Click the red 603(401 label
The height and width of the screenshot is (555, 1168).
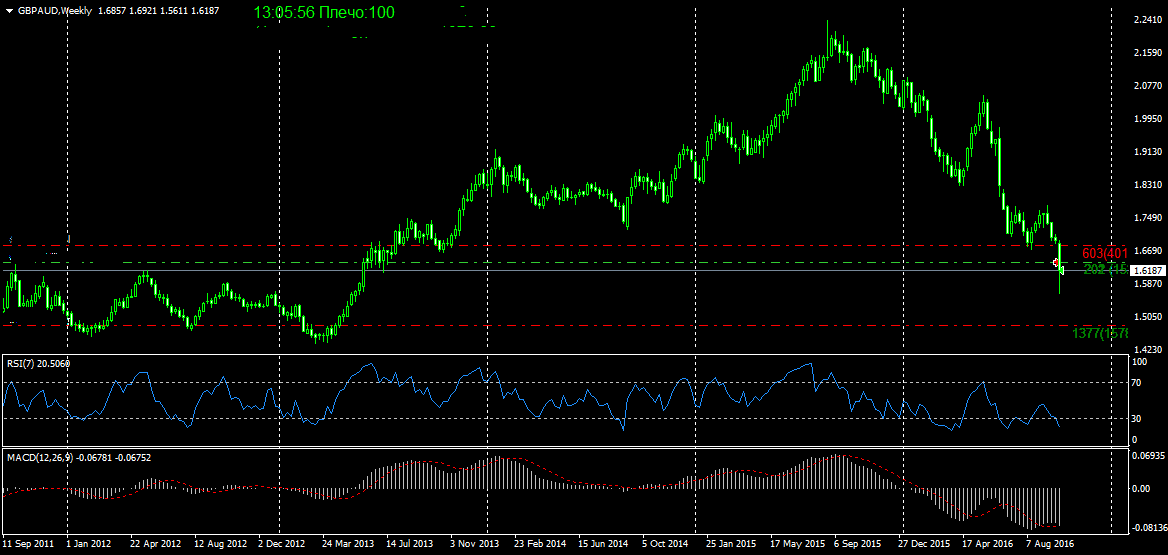[1105, 253]
